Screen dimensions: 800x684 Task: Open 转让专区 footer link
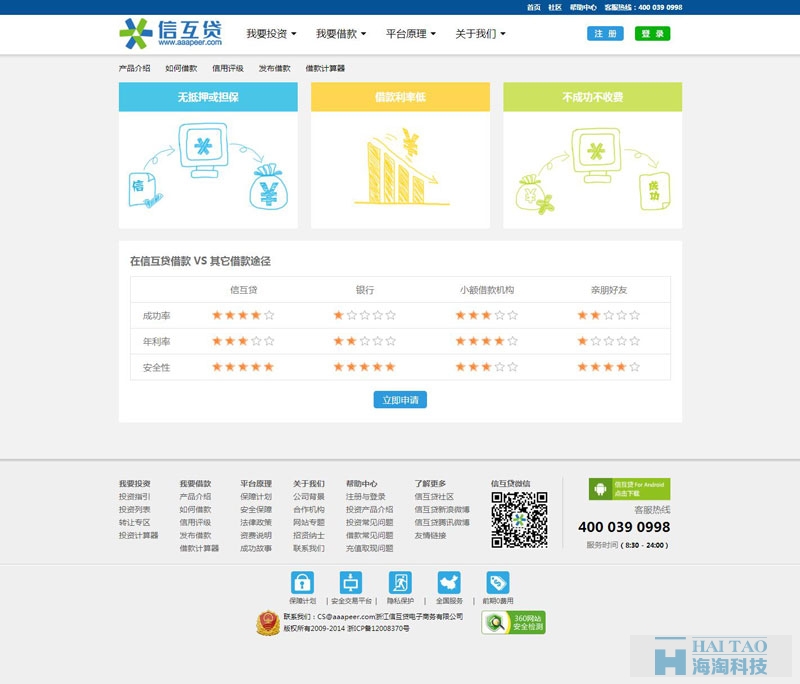[135, 522]
